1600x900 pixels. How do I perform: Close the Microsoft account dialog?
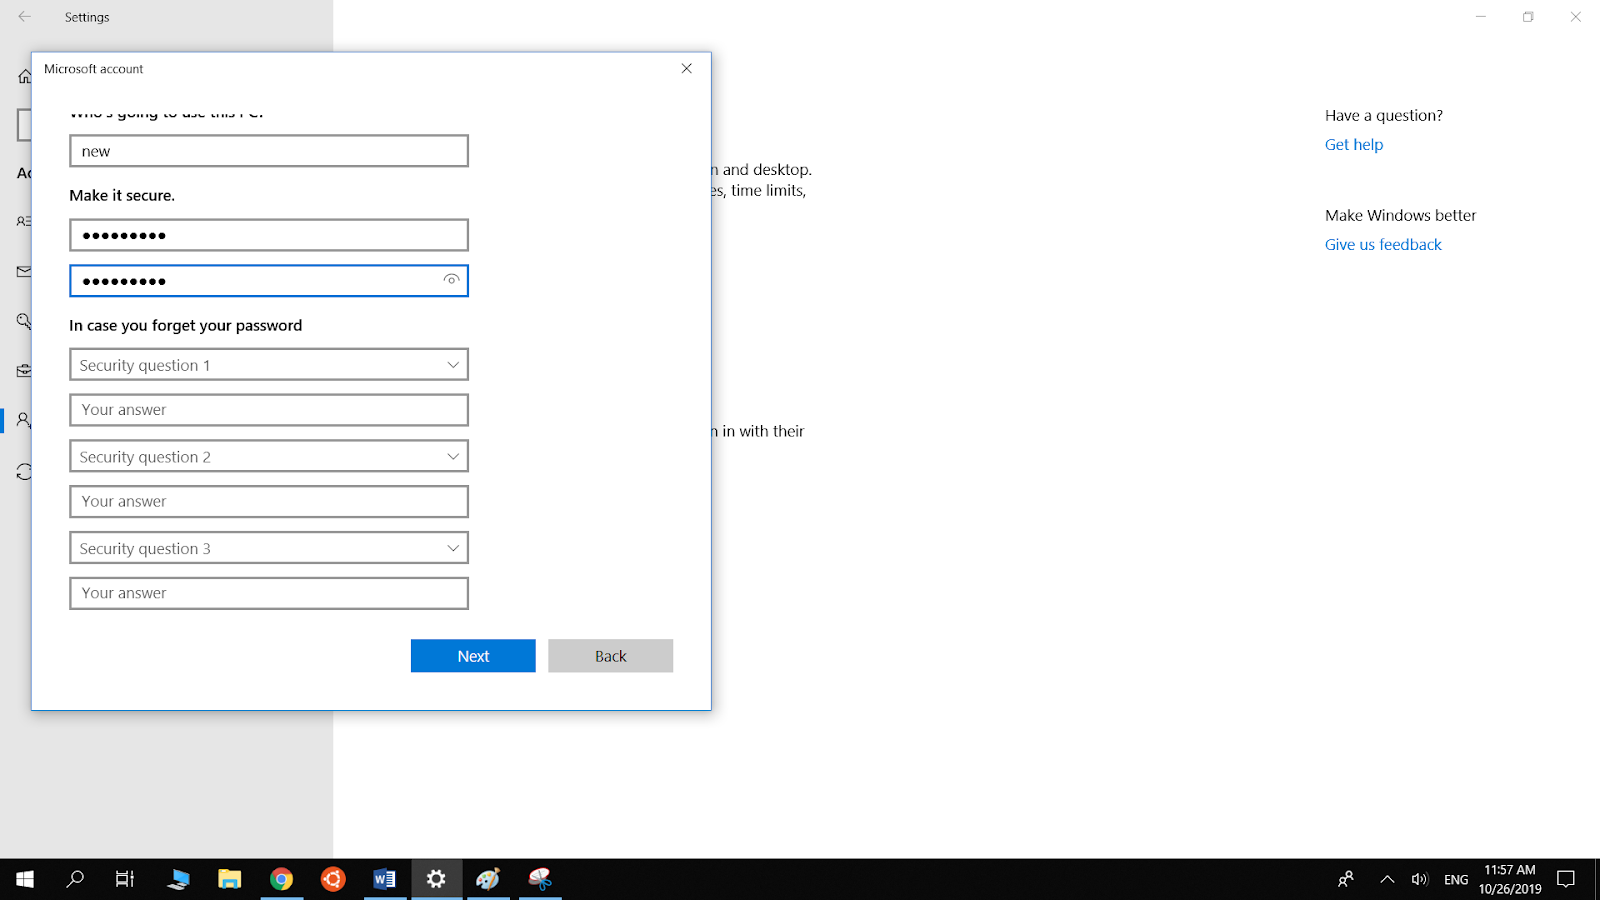[686, 68]
